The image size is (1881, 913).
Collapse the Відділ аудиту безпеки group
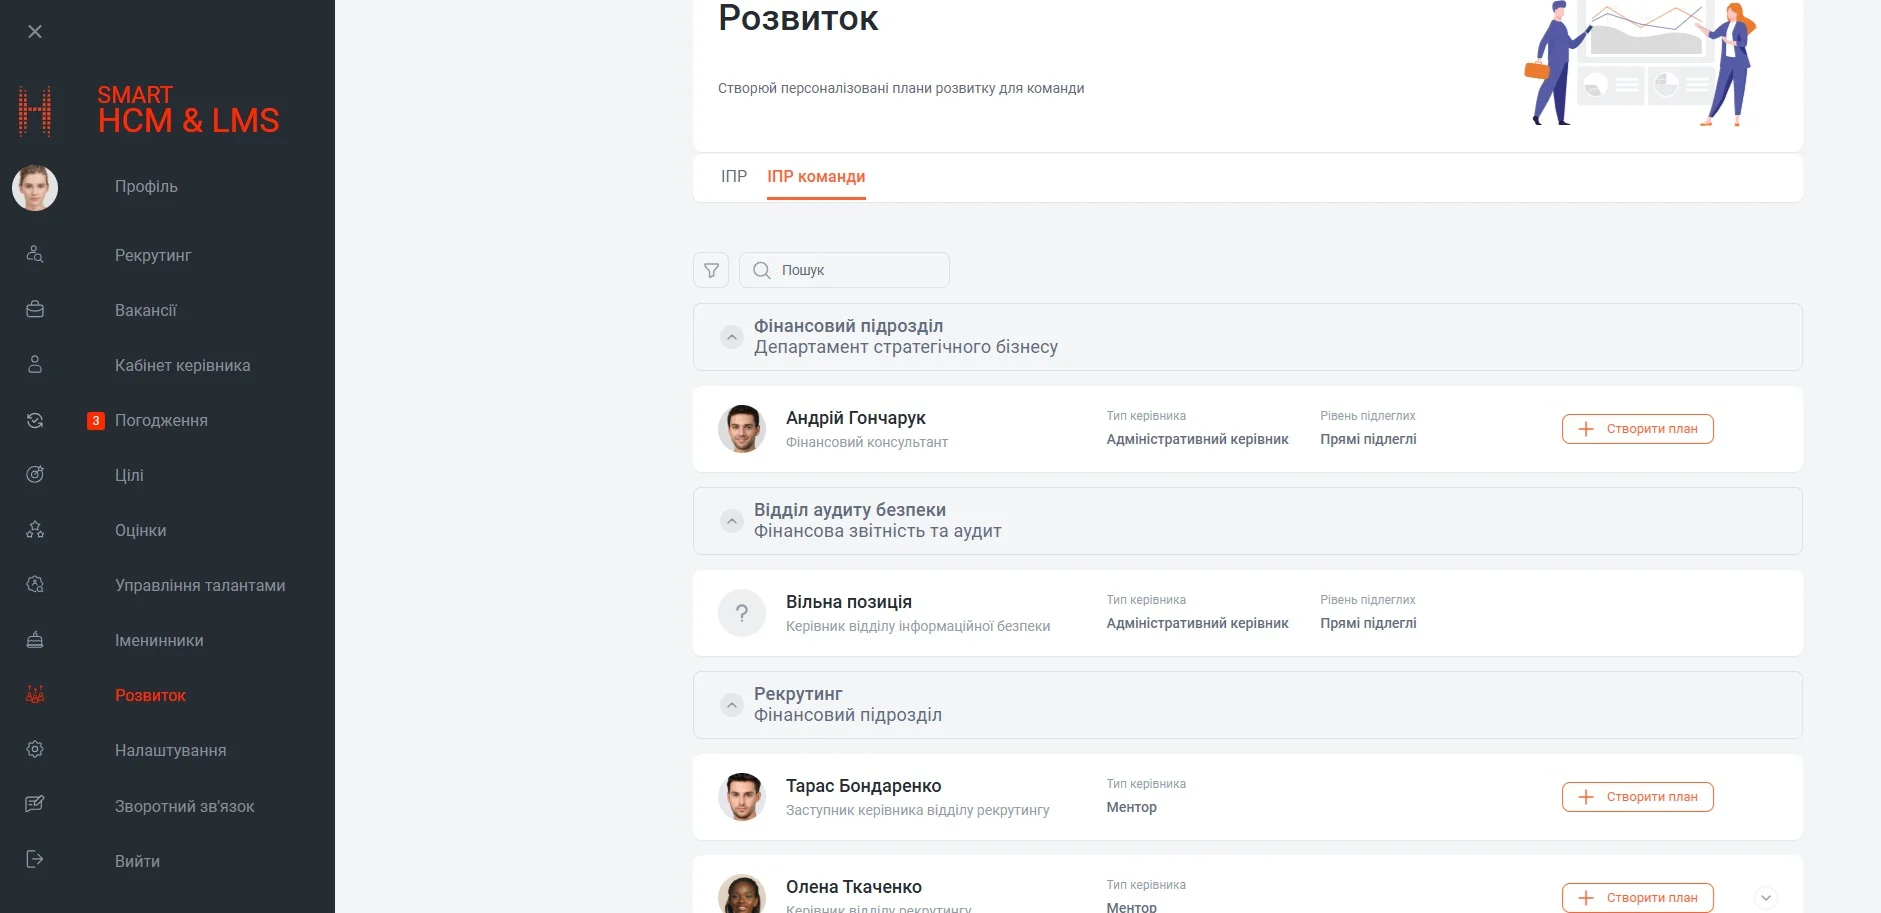click(732, 521)
